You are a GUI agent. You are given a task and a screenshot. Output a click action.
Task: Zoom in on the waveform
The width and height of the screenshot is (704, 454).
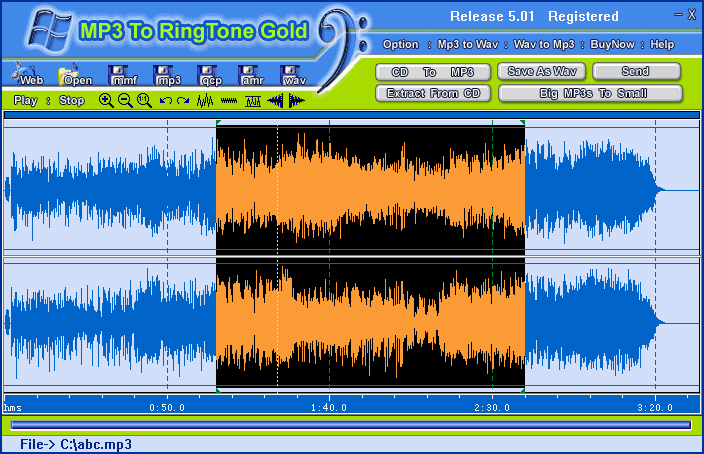pos(106,100)
